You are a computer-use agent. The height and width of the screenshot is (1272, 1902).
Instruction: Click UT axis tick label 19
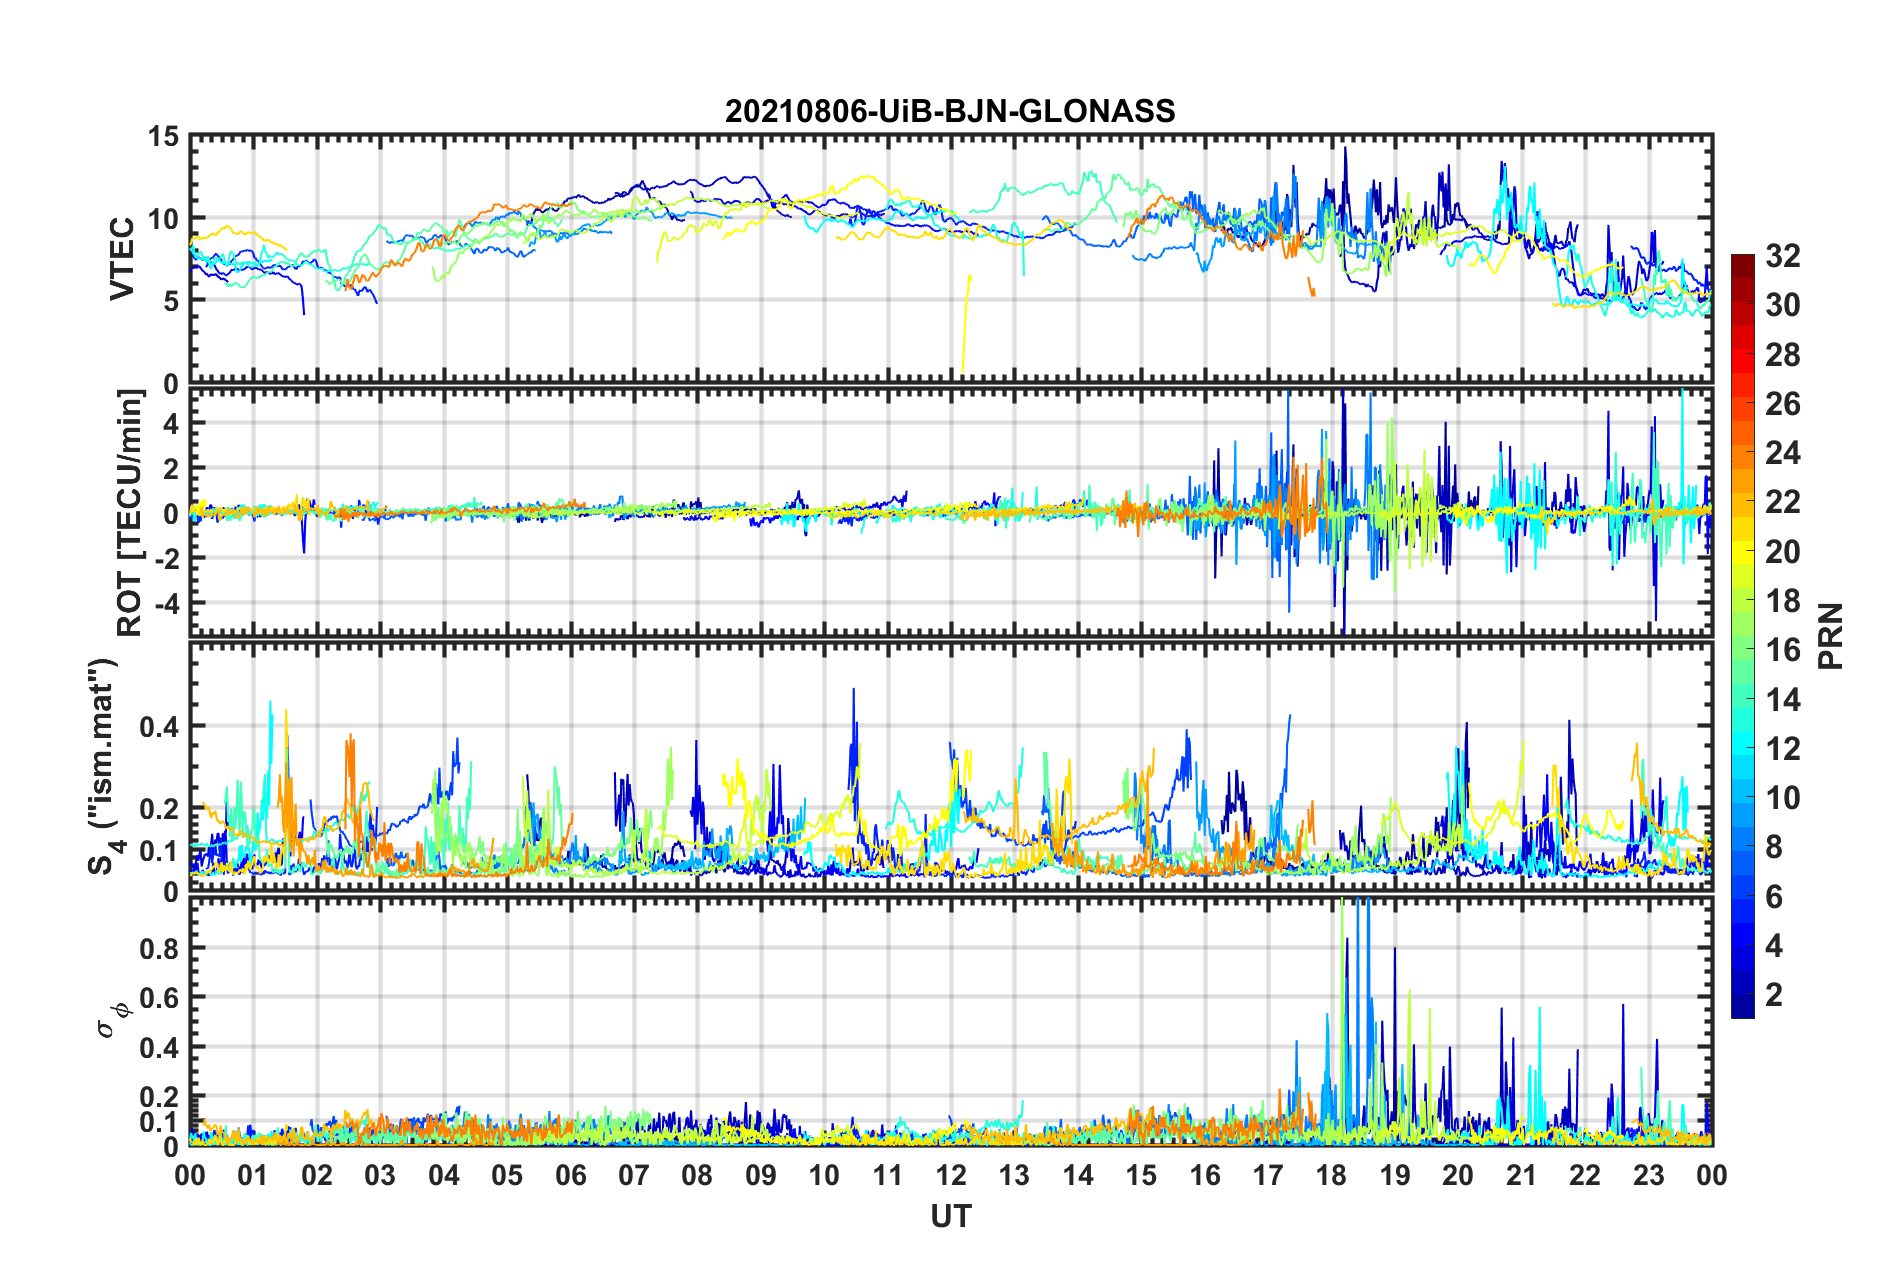(x=1395, y=1175)
